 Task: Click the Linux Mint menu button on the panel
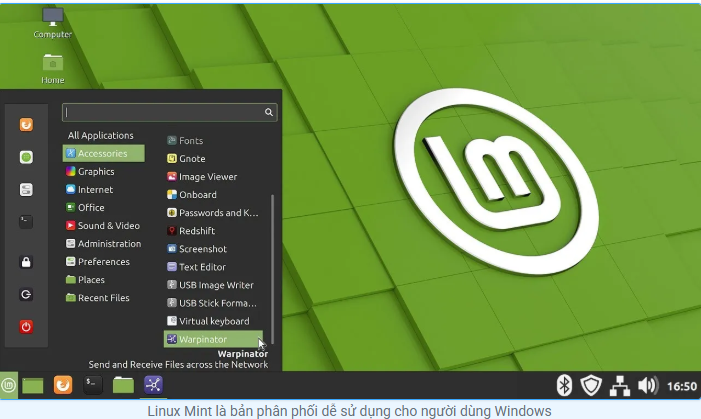(8, 385)
